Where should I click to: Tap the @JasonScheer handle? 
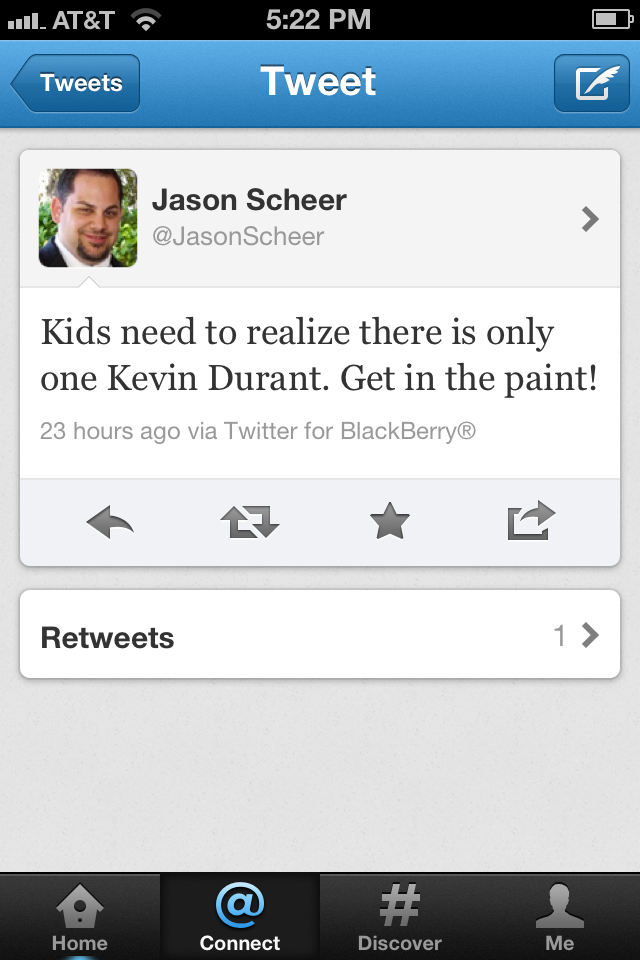click(x=238, y=237)
